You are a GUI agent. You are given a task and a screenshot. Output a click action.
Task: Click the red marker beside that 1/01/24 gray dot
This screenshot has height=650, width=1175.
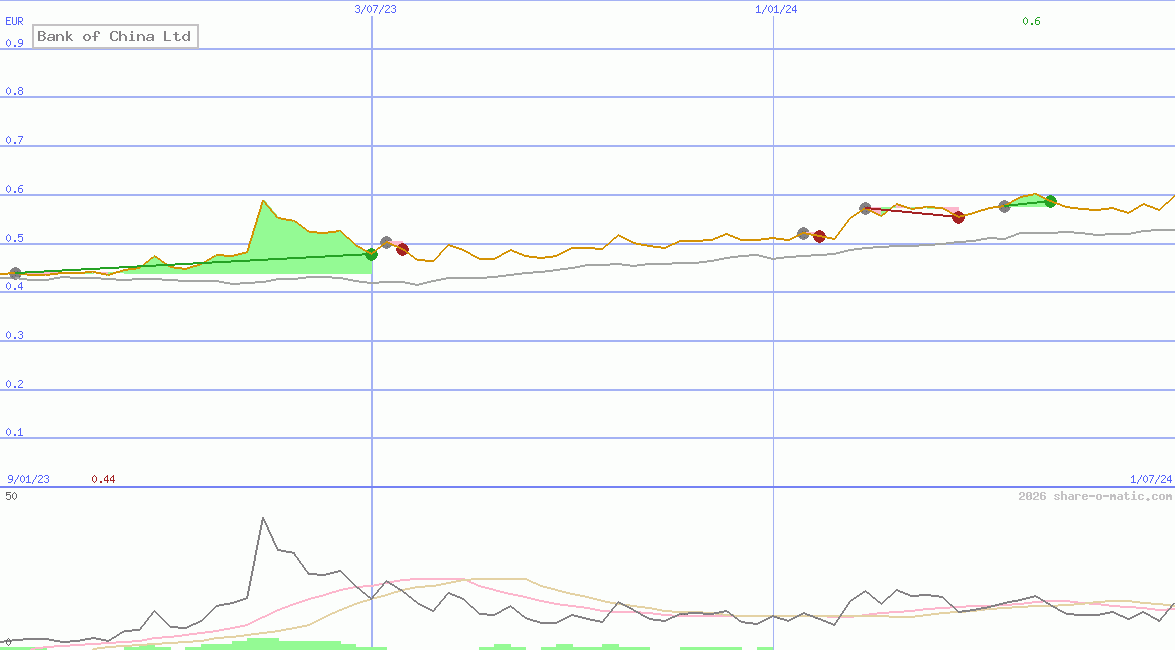(820, 237)
